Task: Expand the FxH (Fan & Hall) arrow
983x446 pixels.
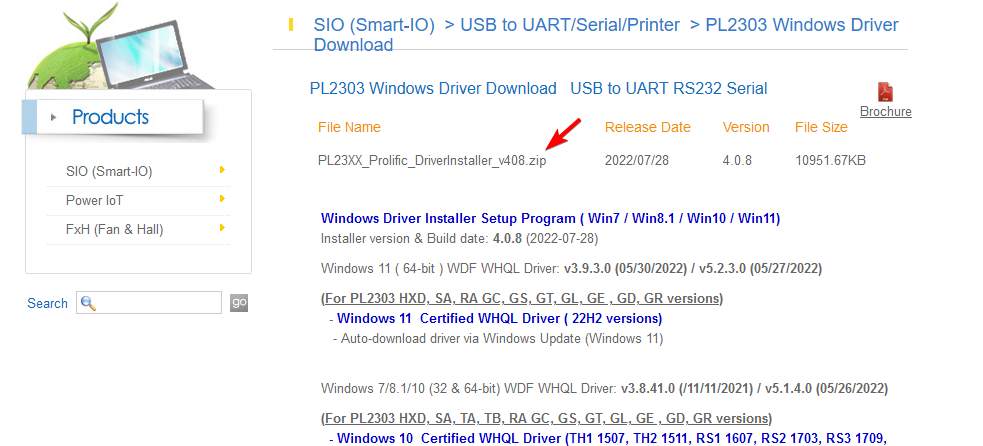Action: click(x=221, y=229)
